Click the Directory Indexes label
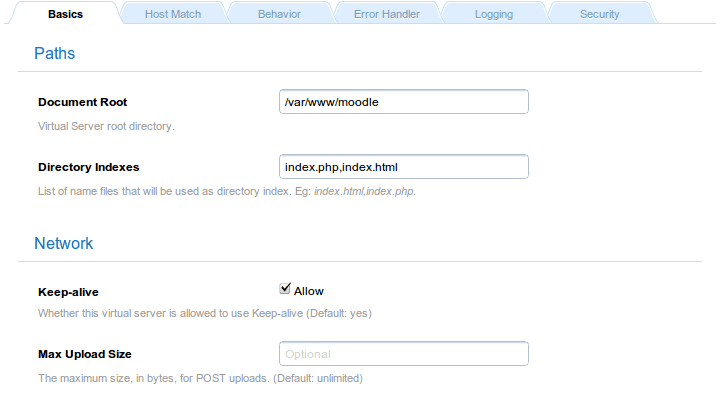Viewport: 720px width, 400px height. click(88, 166)
